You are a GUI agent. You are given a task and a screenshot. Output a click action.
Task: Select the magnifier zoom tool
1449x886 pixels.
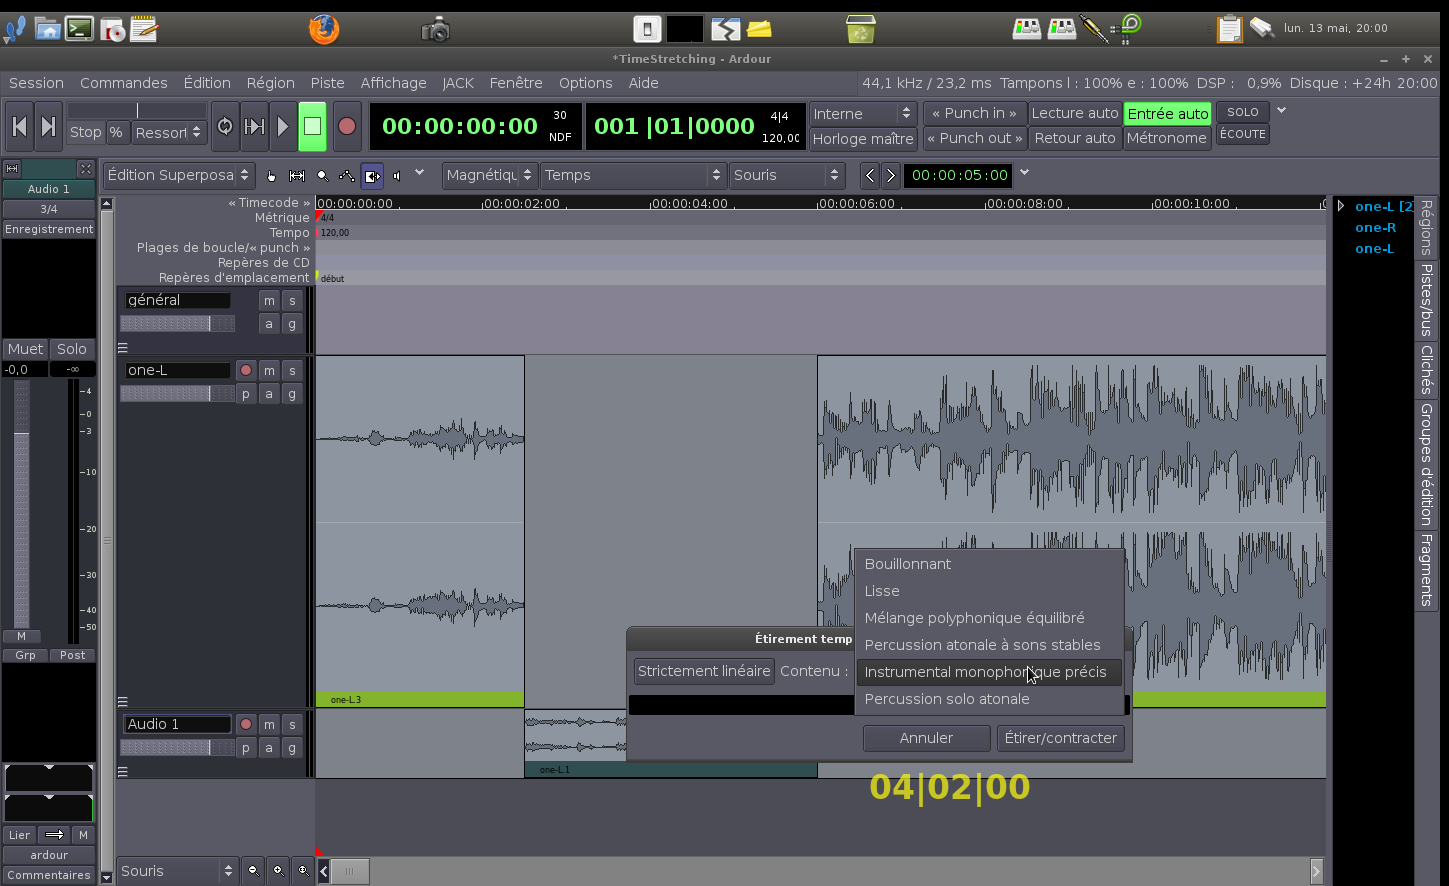tap(322, 176)
